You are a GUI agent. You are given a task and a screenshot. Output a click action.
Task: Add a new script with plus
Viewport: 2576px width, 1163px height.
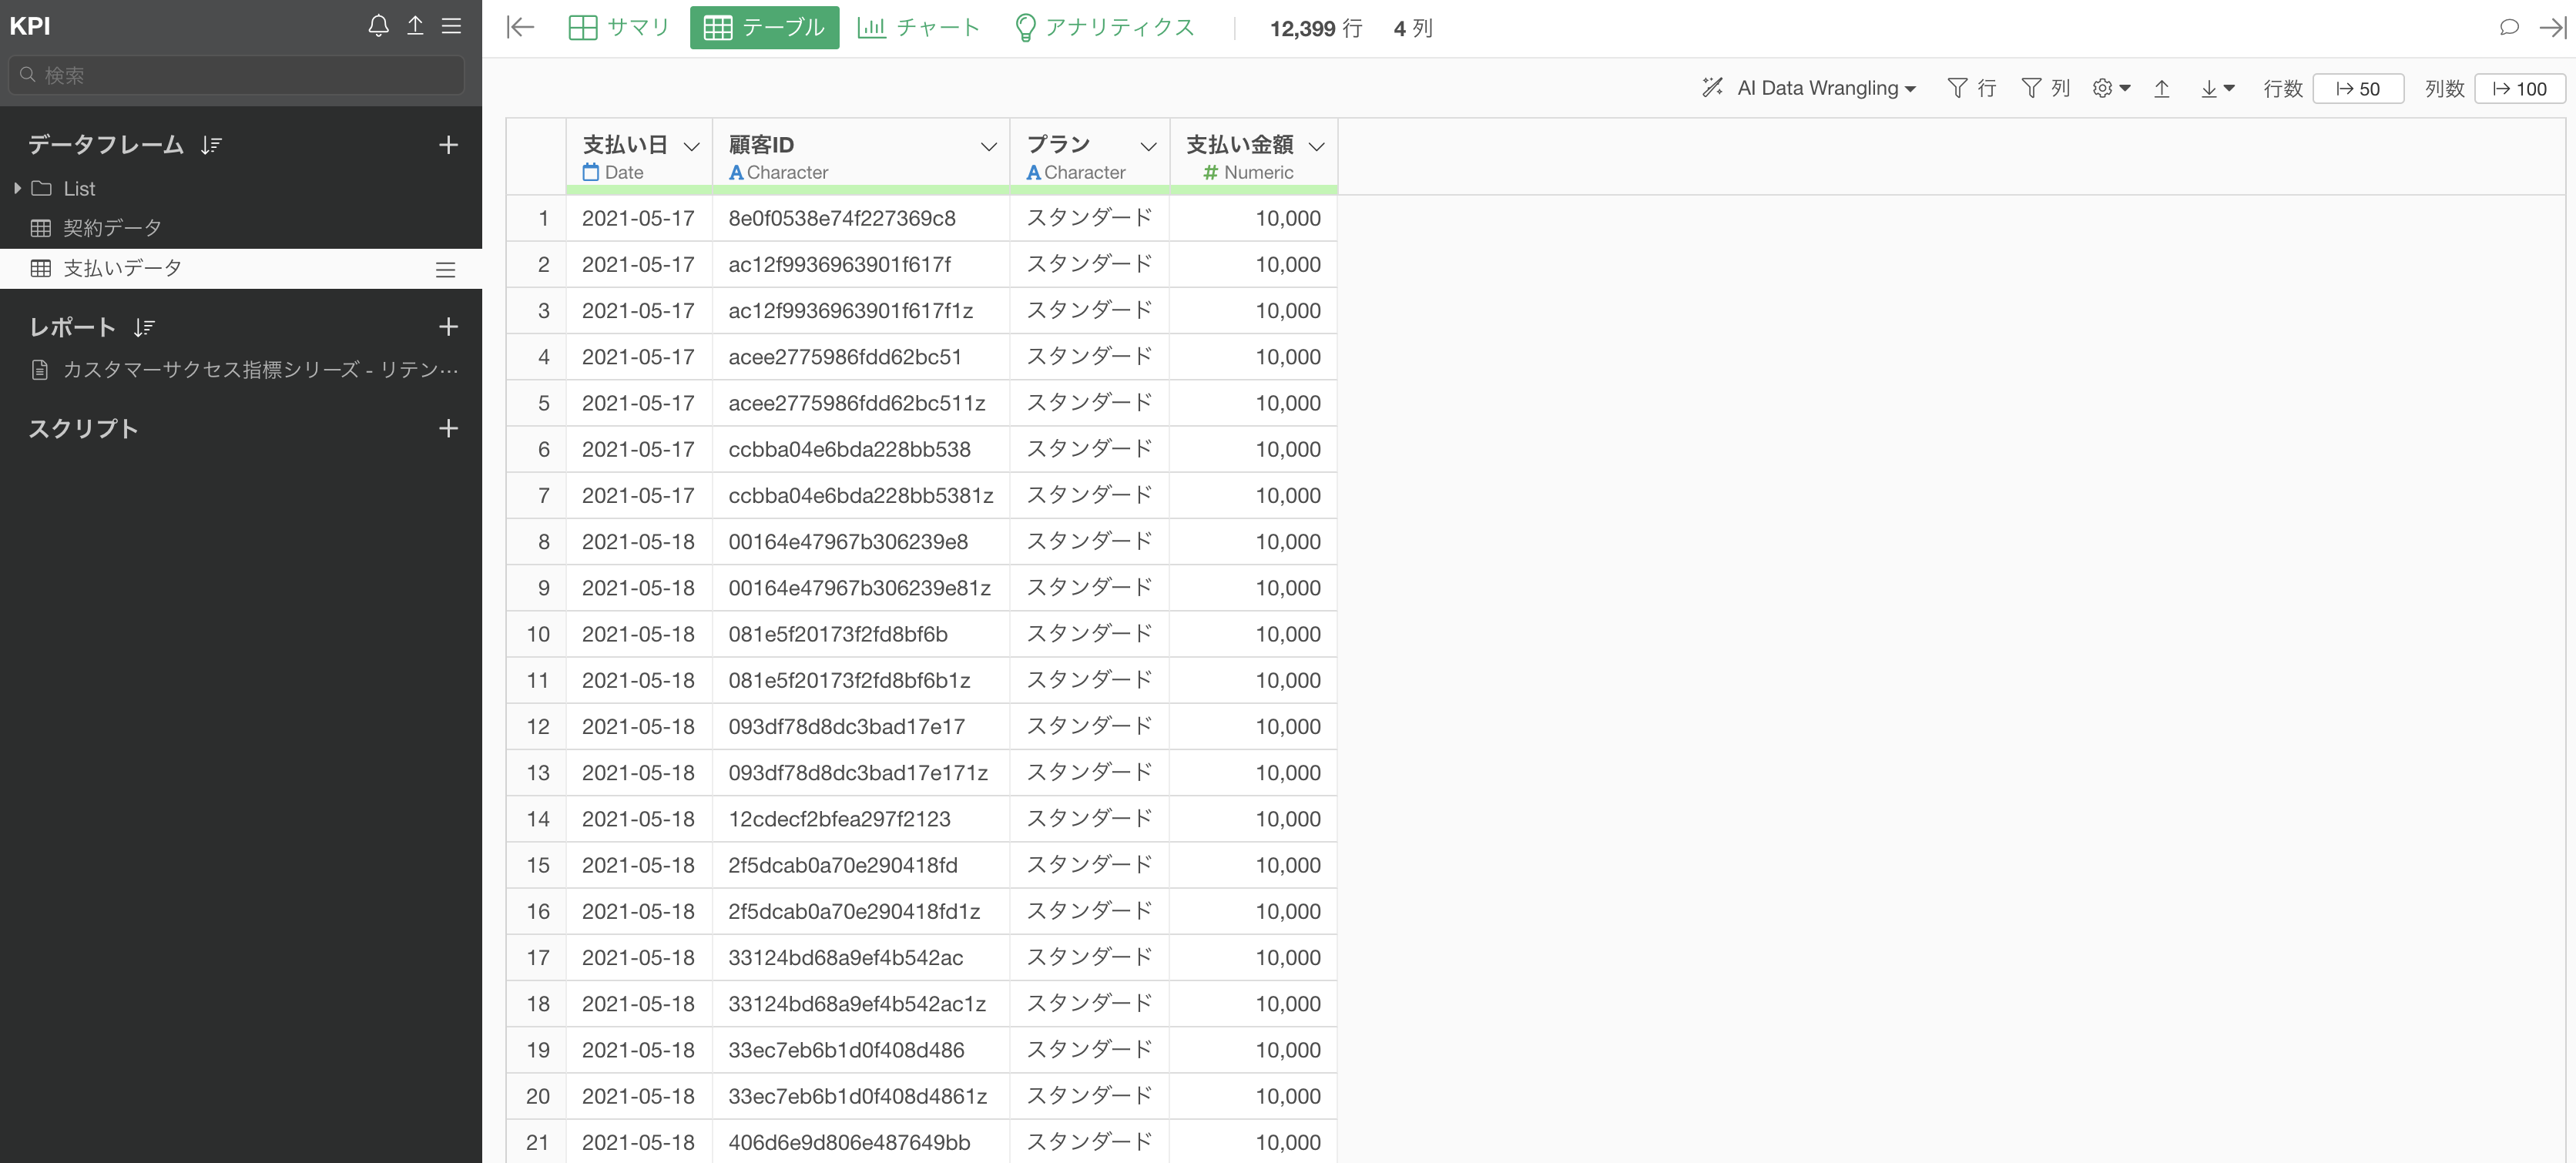[449, 429]
